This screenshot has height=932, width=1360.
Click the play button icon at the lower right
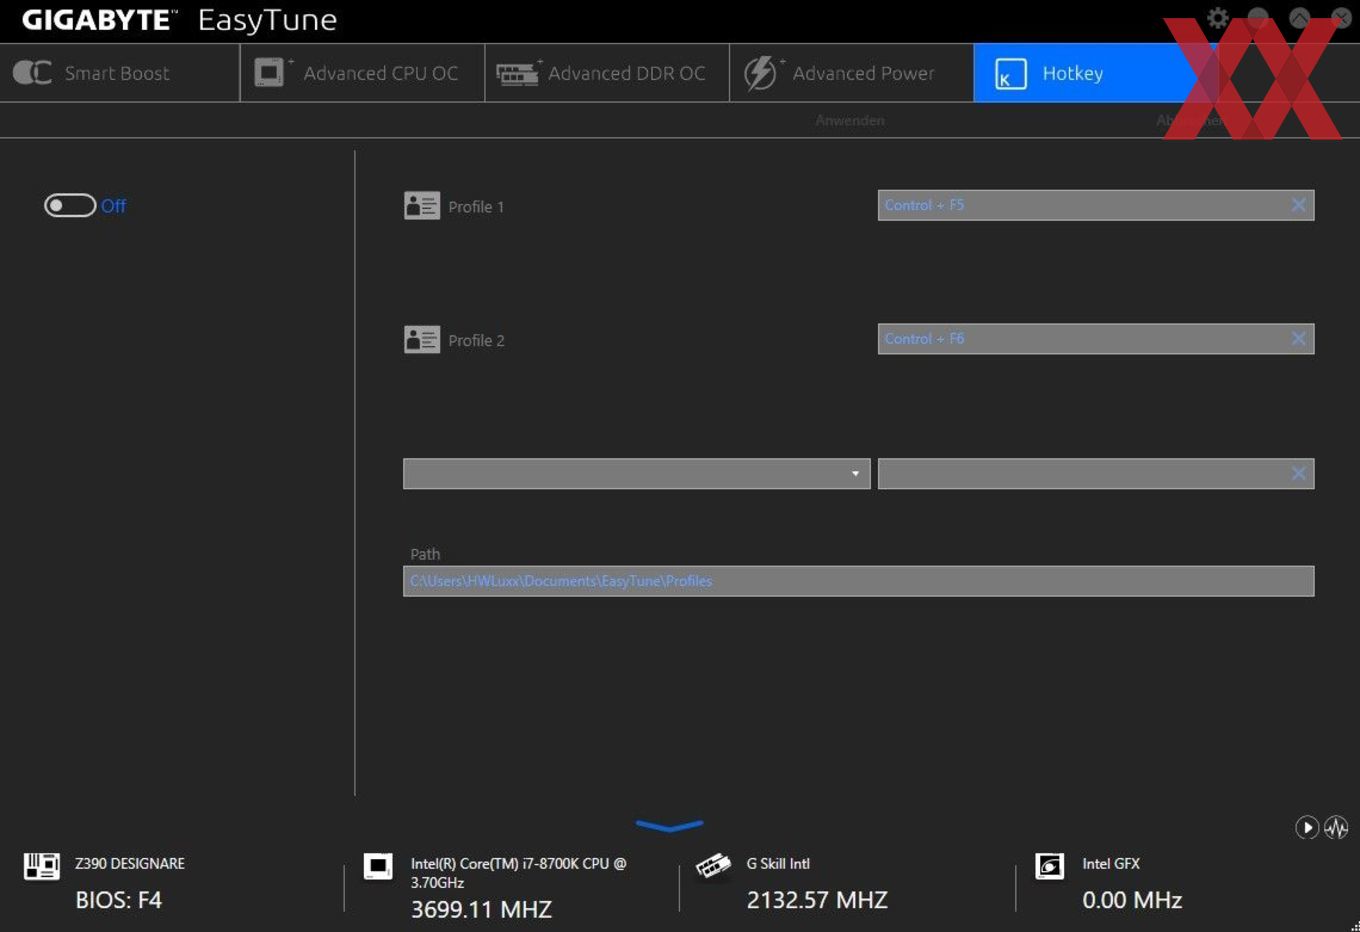coord(1306,827)
